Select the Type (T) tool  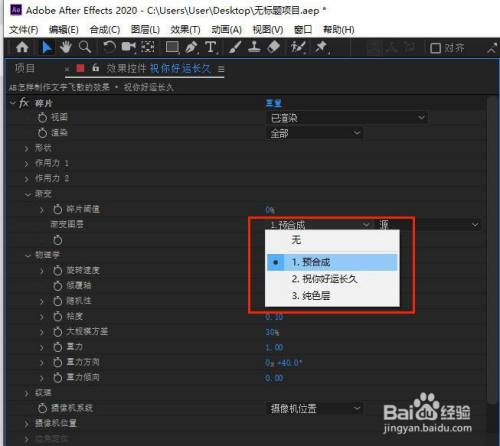pyautogui.click(x=211, y=47)
